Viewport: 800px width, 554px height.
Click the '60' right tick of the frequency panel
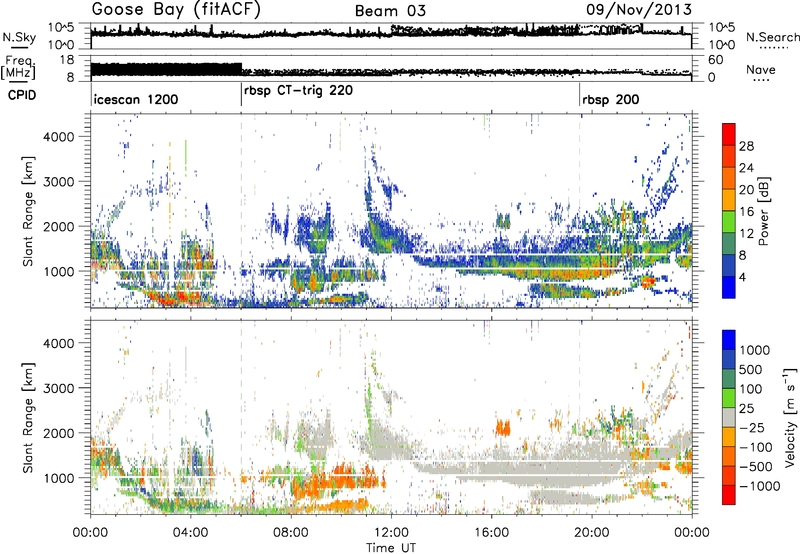(716, 60)
